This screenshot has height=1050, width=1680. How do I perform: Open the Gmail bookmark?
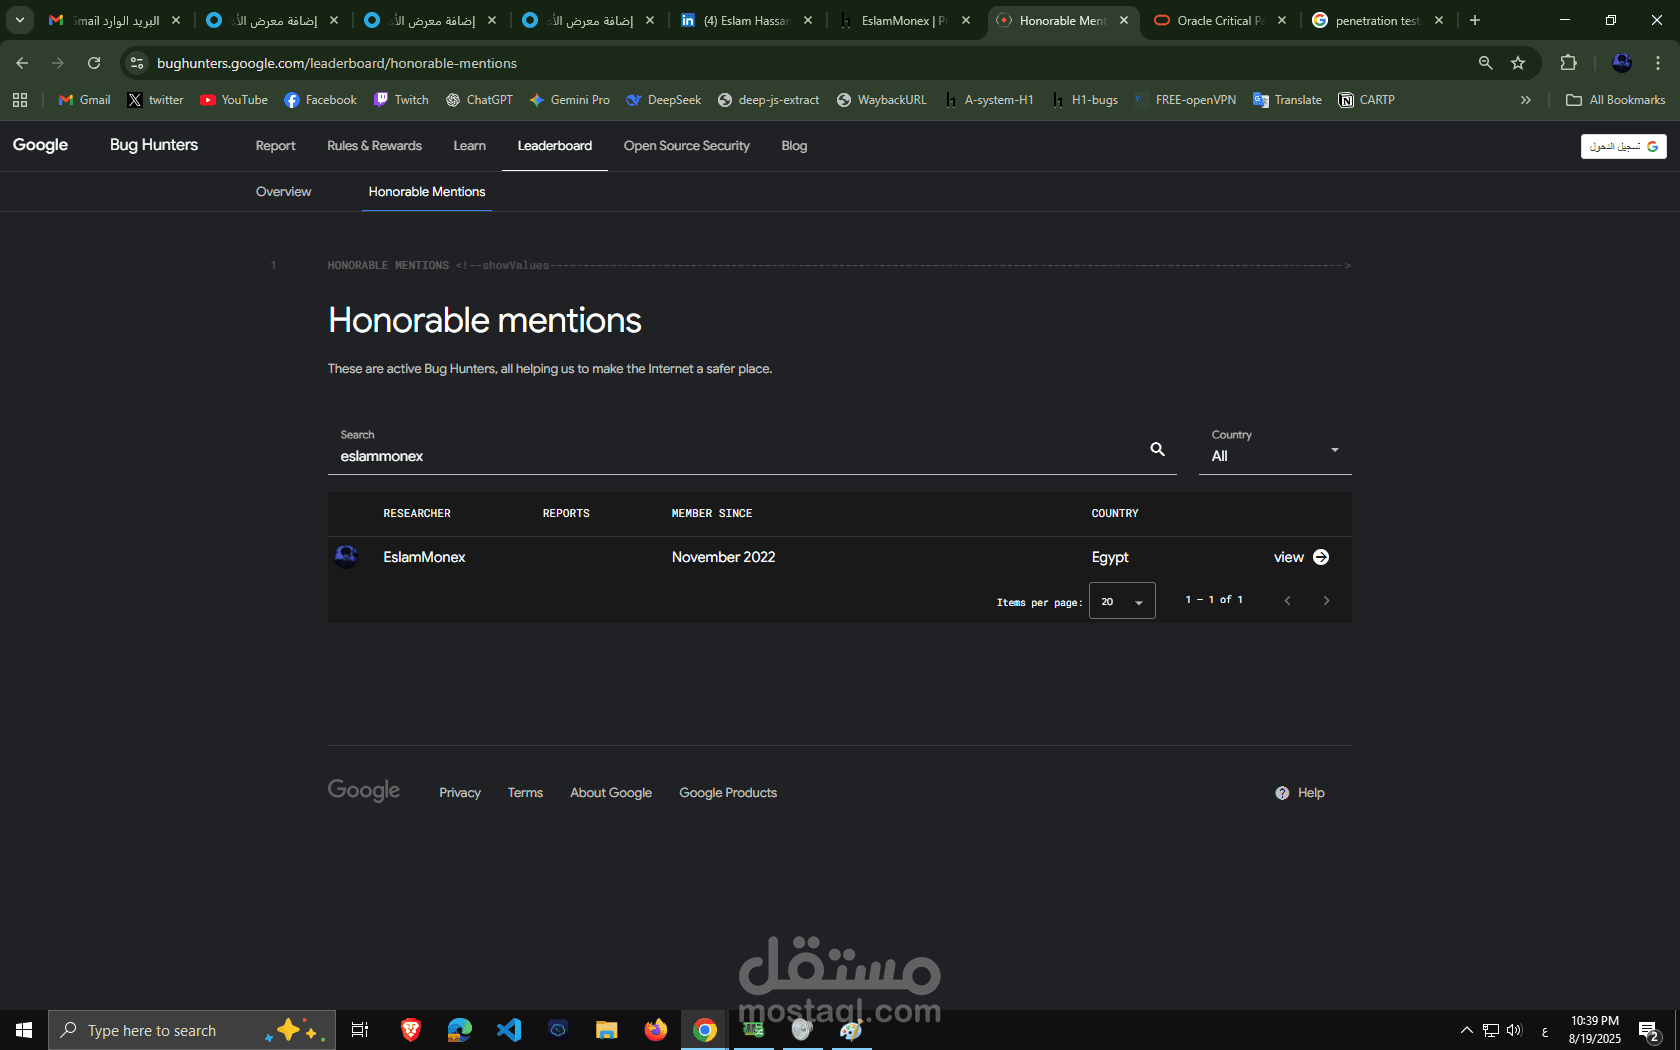[85, 100]
